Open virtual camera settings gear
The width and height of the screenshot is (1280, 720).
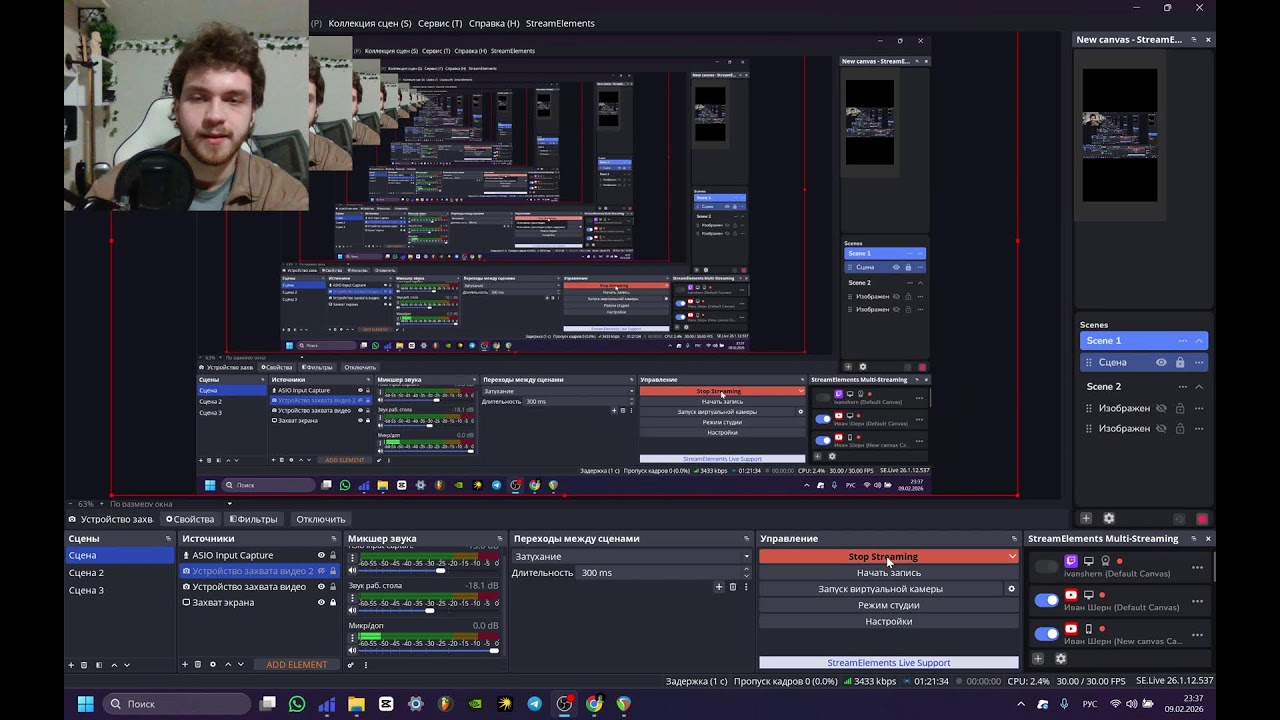pos(1011,589)
